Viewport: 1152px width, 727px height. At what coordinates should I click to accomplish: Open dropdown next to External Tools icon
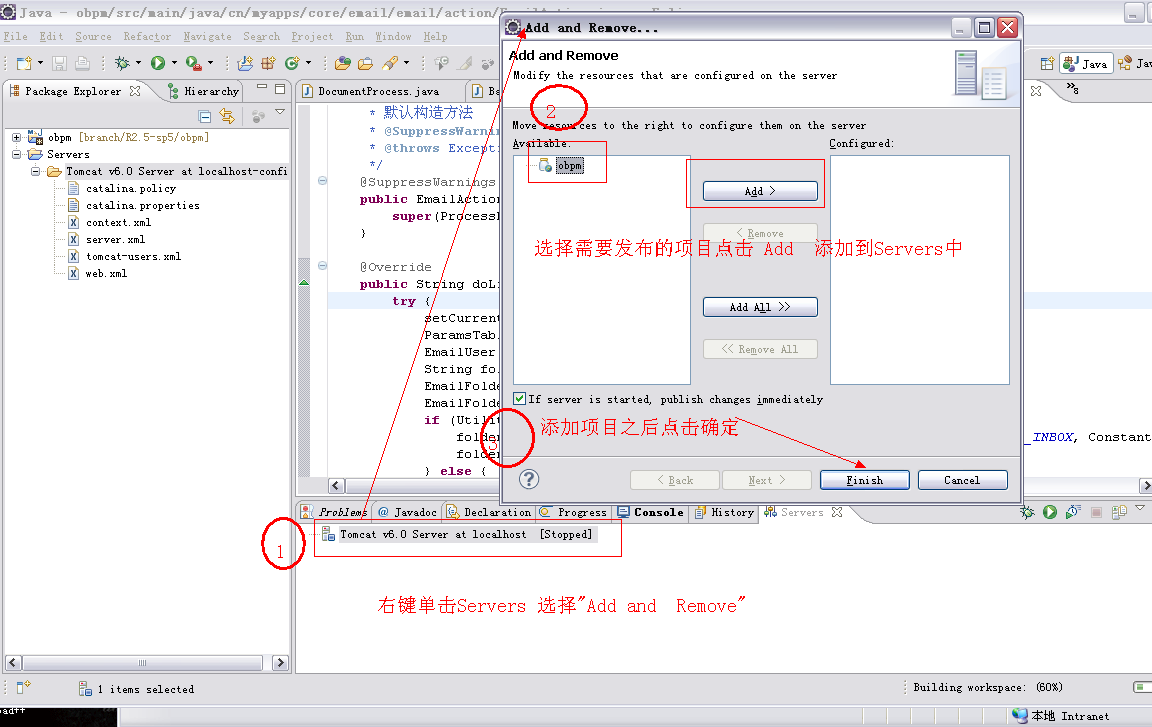(210, 63)
